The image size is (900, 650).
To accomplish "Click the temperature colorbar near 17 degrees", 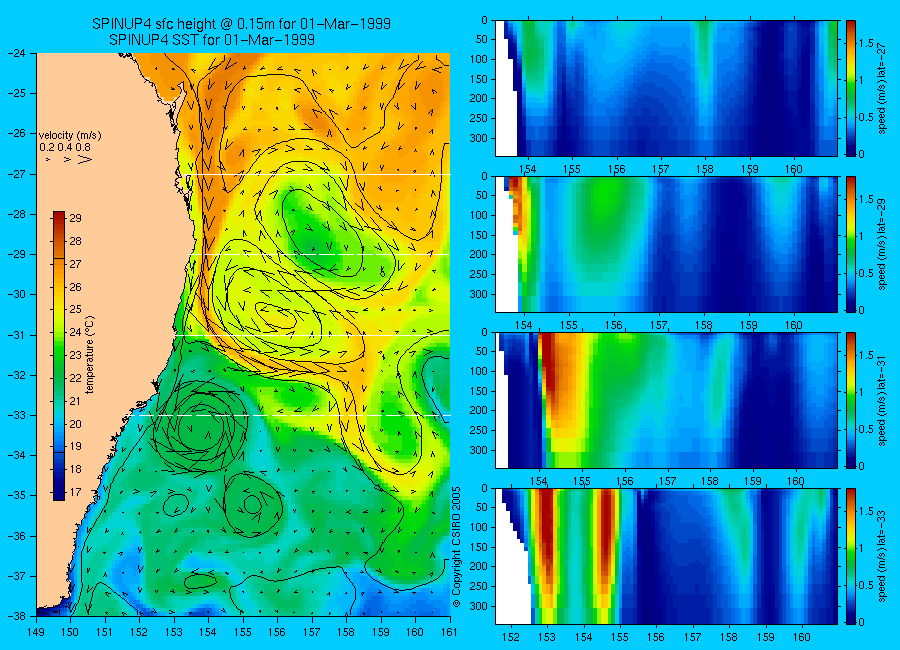I will 59,493.
